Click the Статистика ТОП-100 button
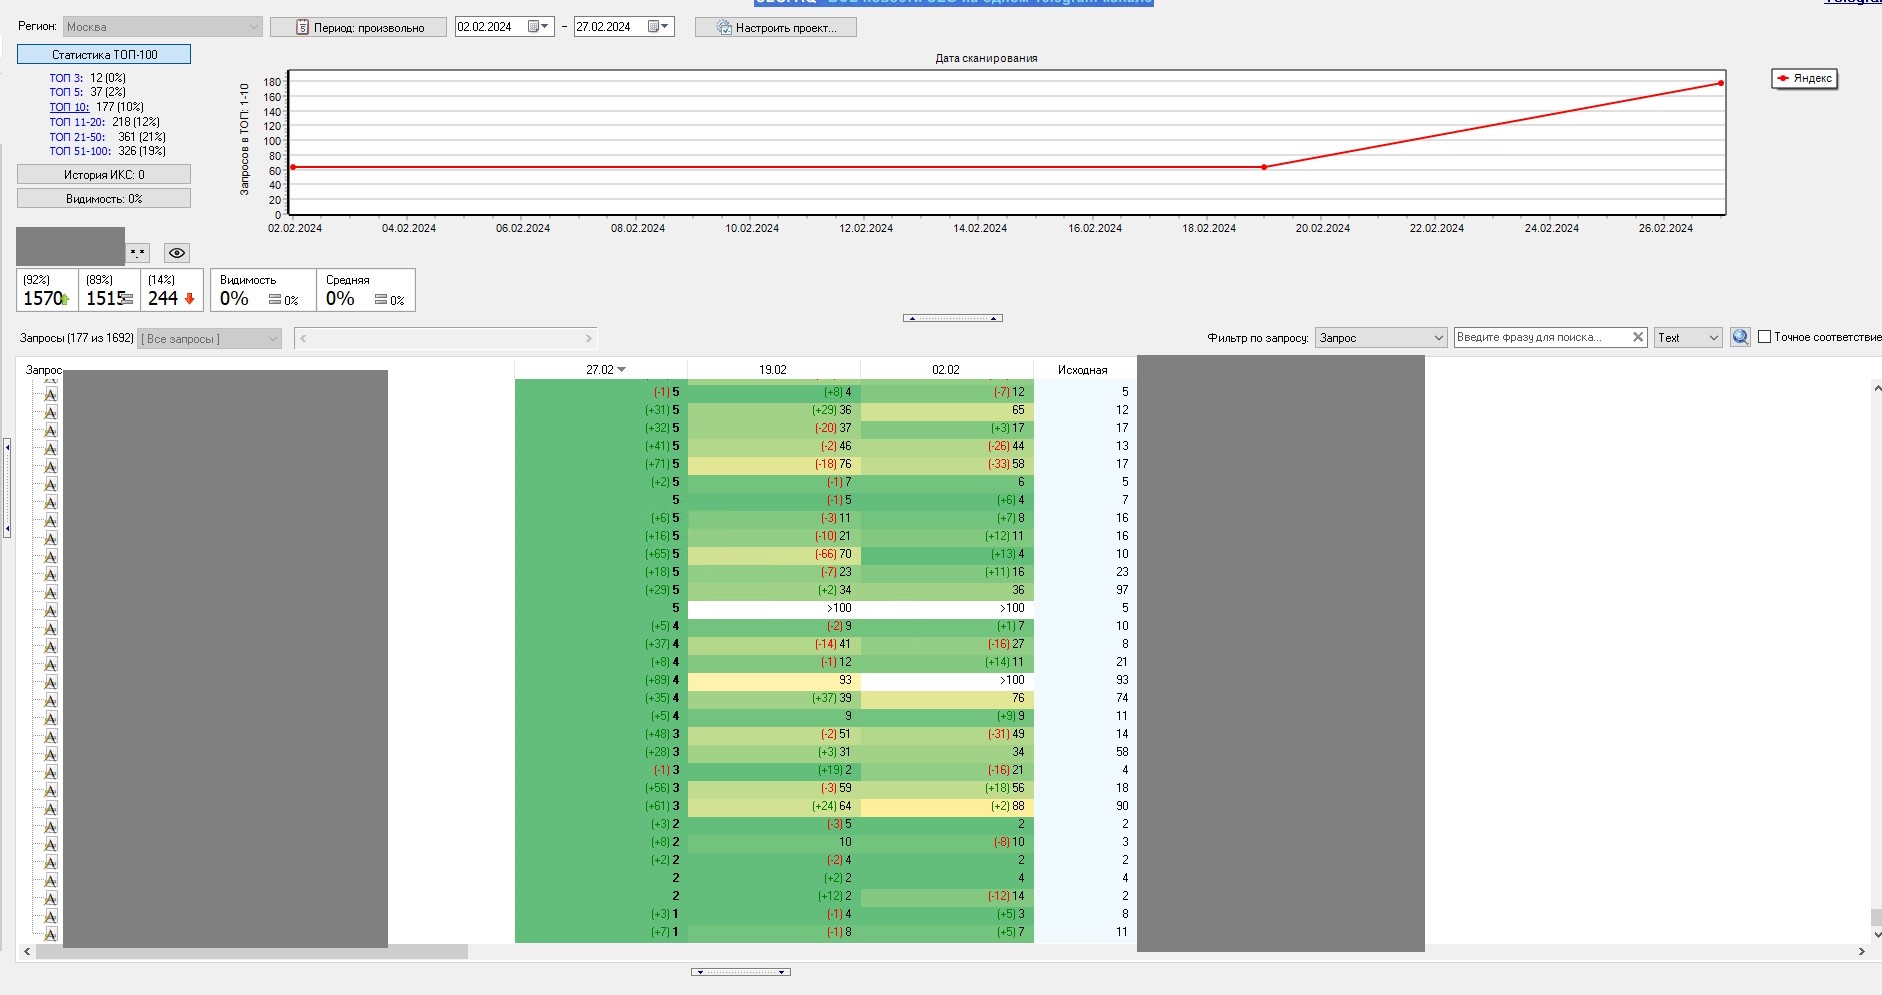The height and width of the screenshot is (995, 1882). (x=104, y=54)
